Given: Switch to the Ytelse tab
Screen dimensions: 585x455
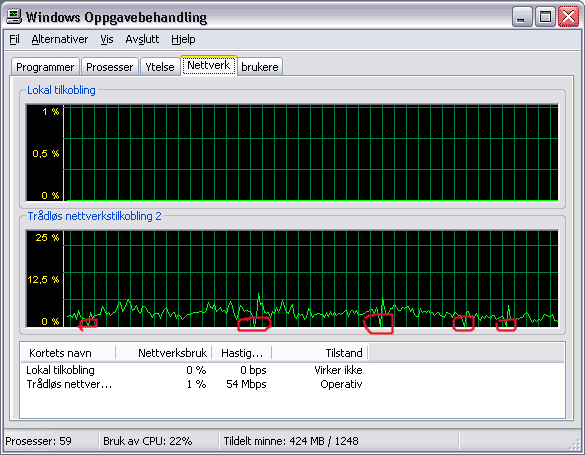Looking at the screenshot, I should [x=160, y=67].
